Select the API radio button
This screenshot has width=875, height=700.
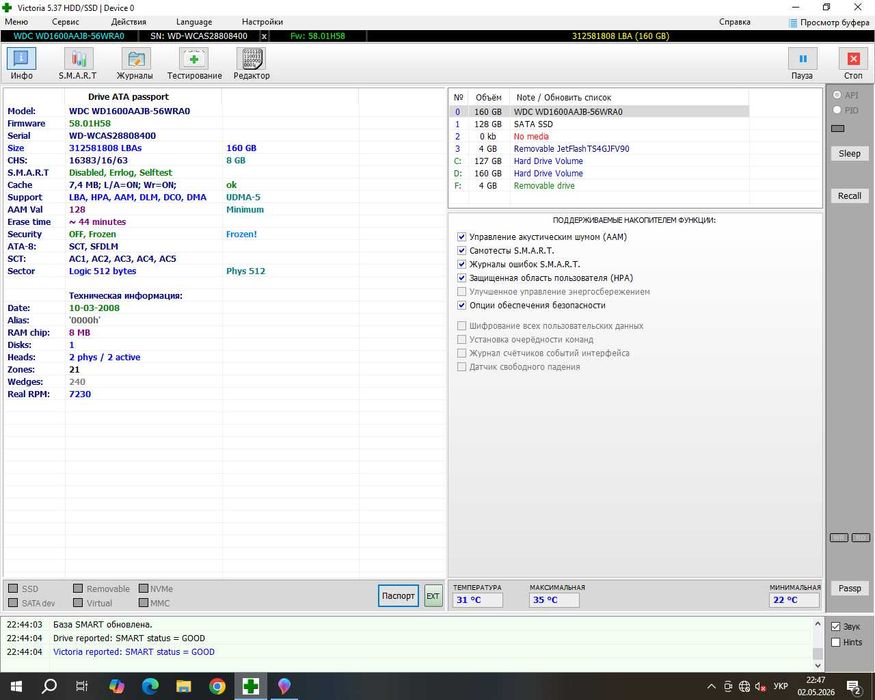coord(836,95)
